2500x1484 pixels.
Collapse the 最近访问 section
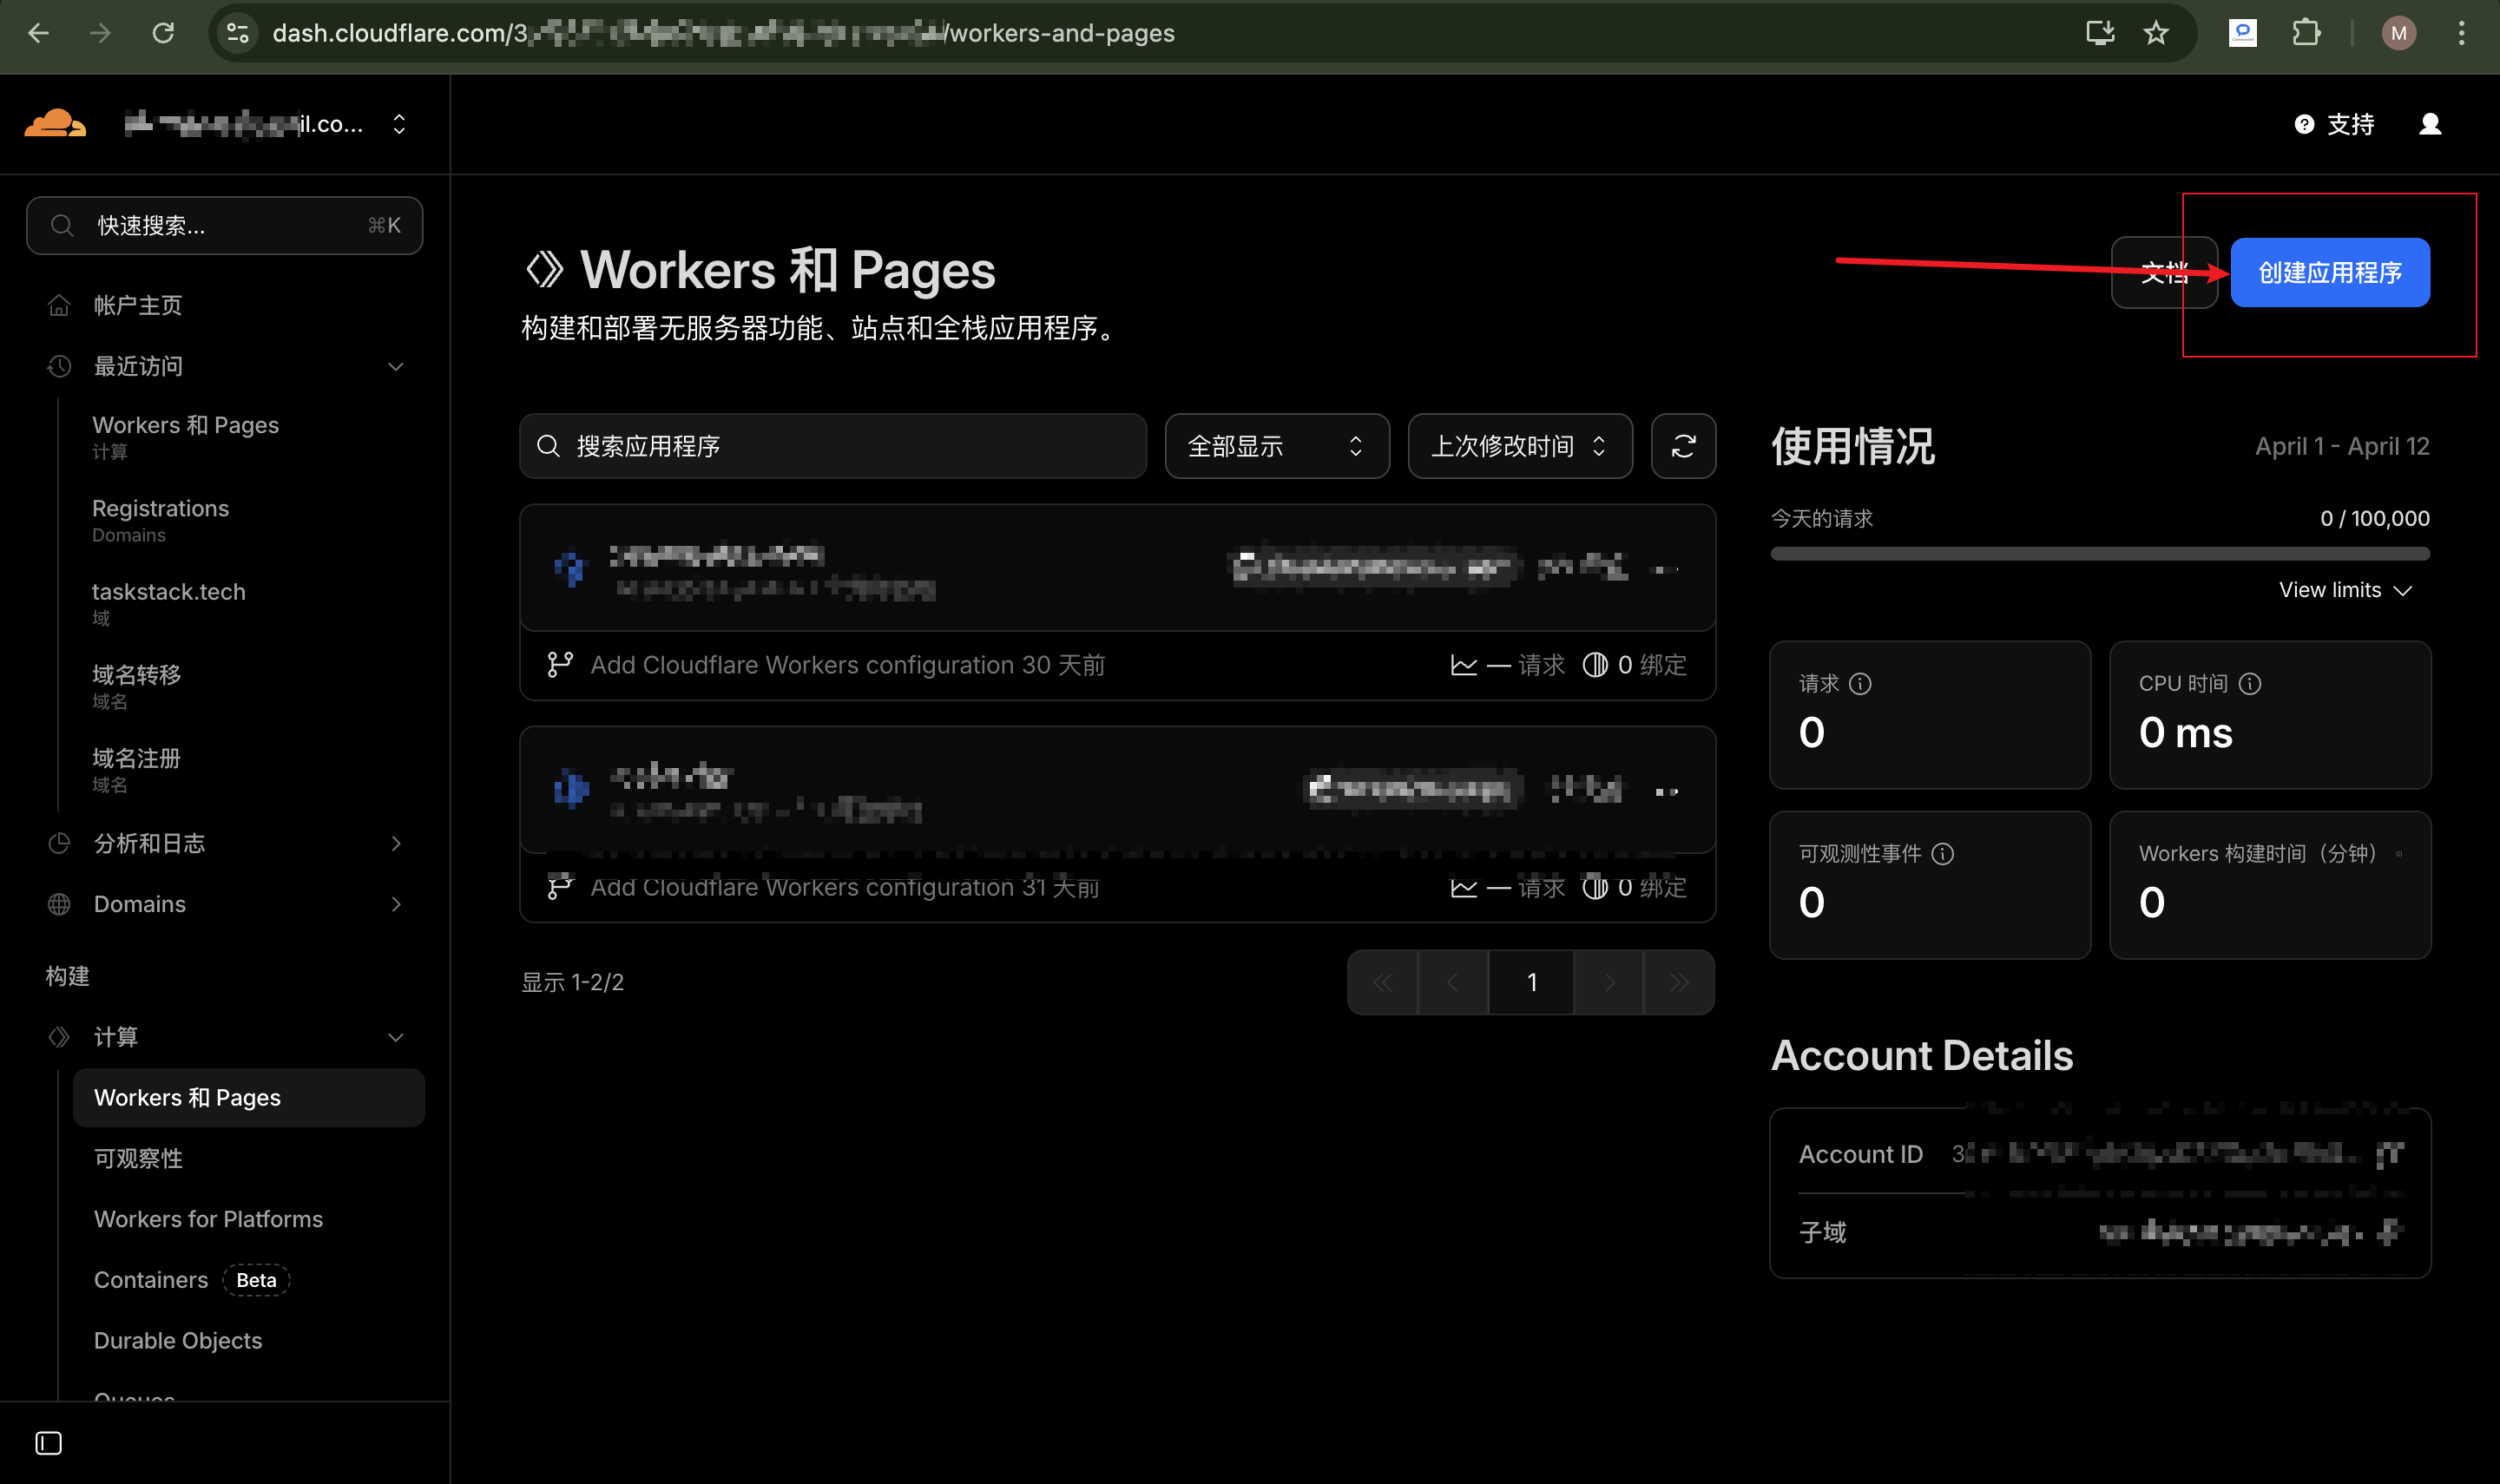395,366
